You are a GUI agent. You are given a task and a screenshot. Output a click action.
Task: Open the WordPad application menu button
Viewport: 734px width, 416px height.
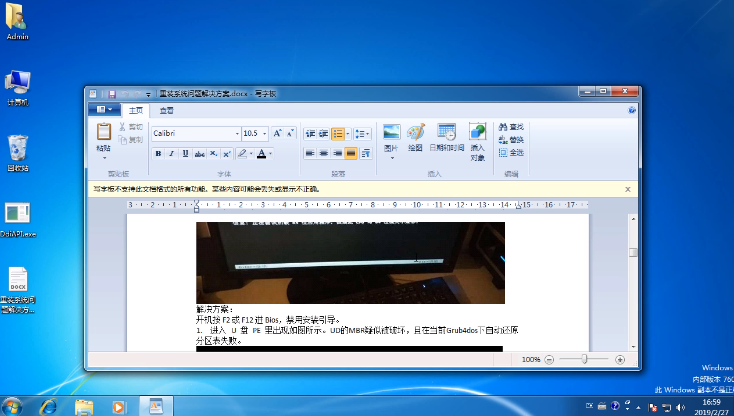[103, 110]
